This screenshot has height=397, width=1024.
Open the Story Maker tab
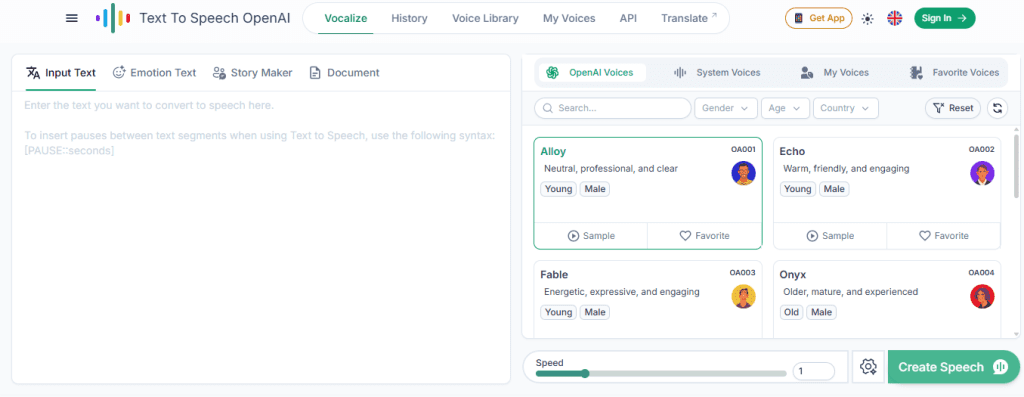coord(252,72)
